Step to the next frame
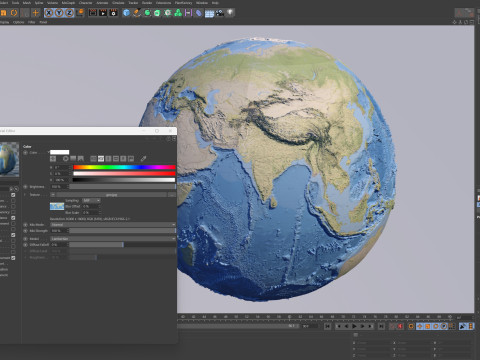This screenshot has height=360, width=480. click(x=362, y=326)
